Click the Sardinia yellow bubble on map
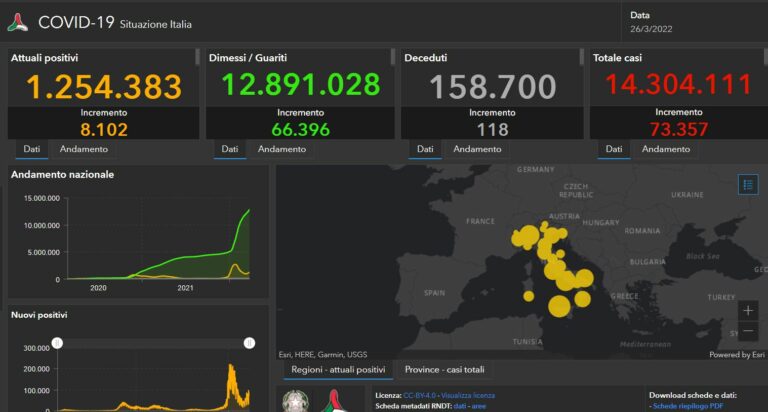The image size is (768, 412). coord(528,296)
